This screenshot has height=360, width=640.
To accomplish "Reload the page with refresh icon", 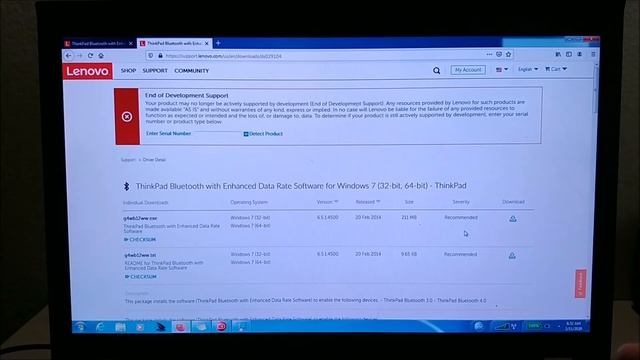I will [90, 56].
